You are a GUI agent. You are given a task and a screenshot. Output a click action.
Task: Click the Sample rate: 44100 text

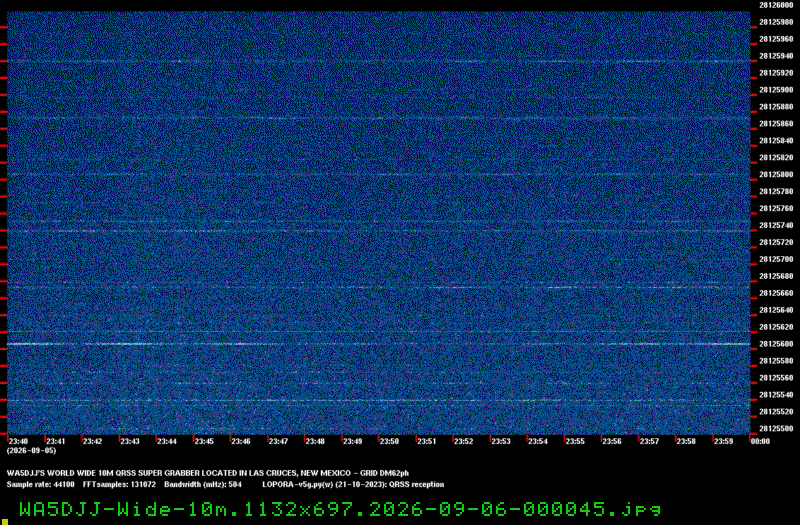click(x=40, y=485)
